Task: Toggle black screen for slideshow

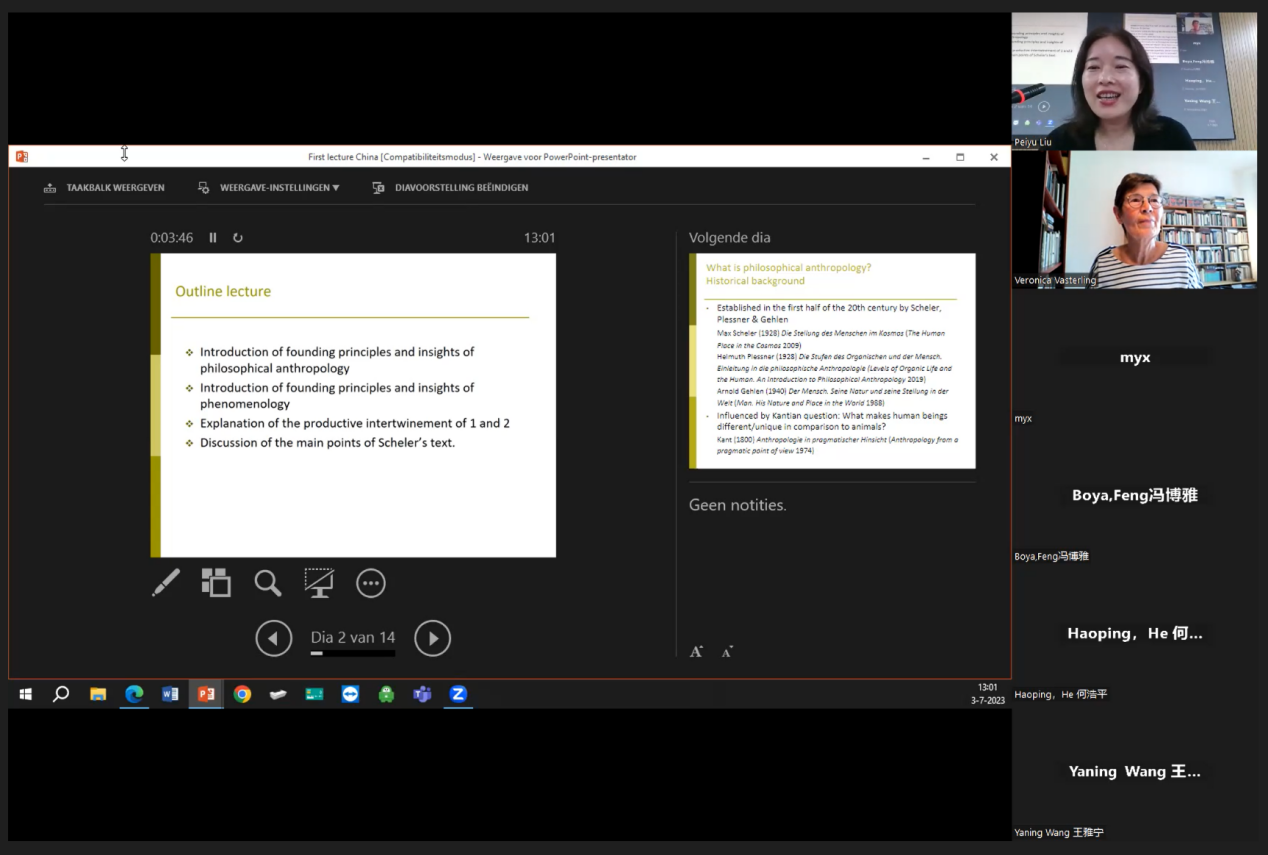Action: tap(319, 583)
